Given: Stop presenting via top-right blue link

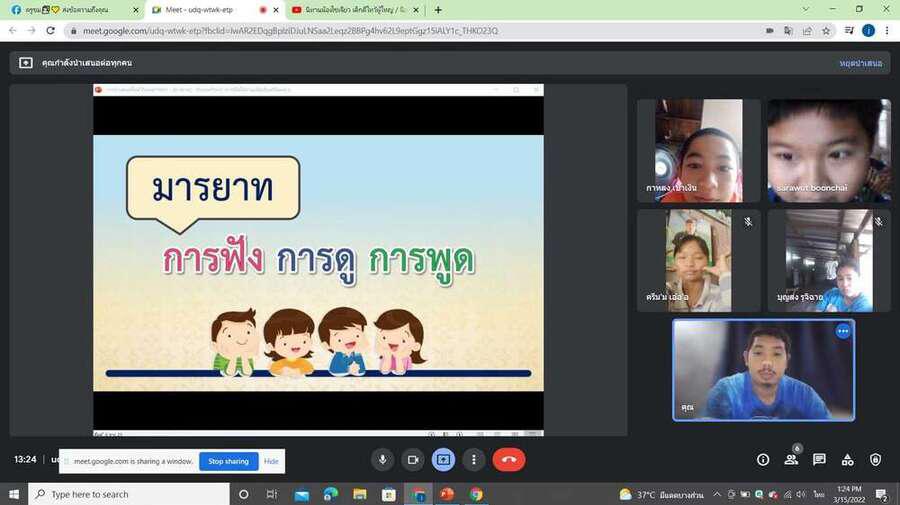Looking at the screenshot, I should (860, 63).
